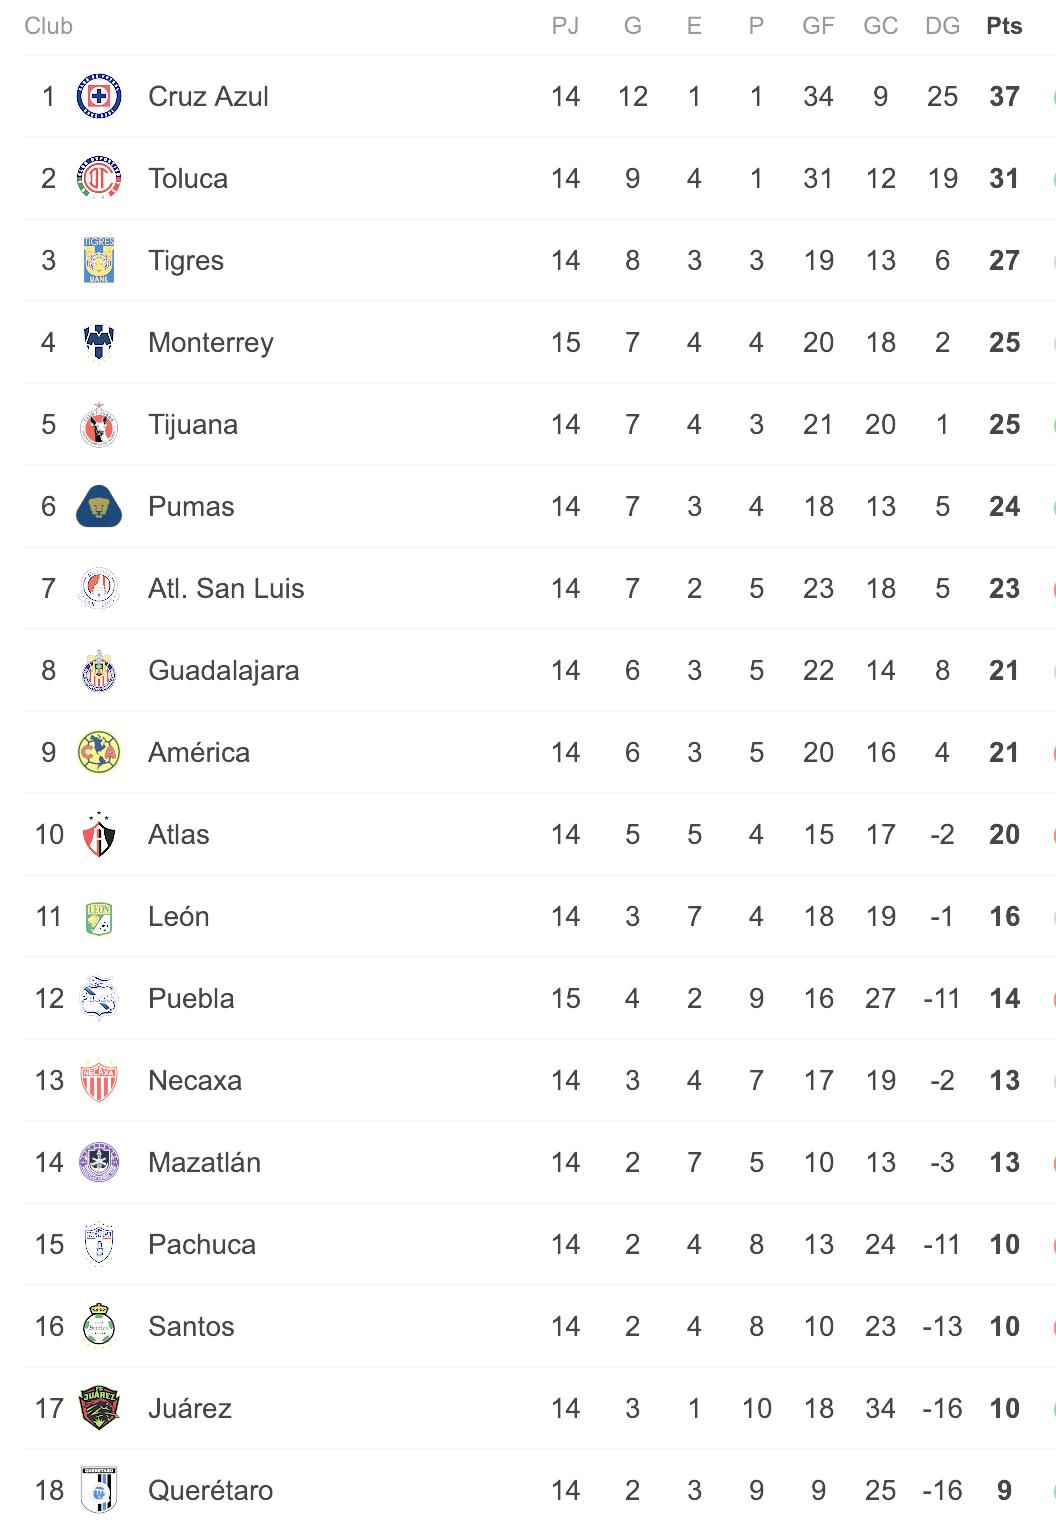Screen dimensions: 1056x1536
Task: Click the Atl. San Luis name
Action: (x=226, y=589)
